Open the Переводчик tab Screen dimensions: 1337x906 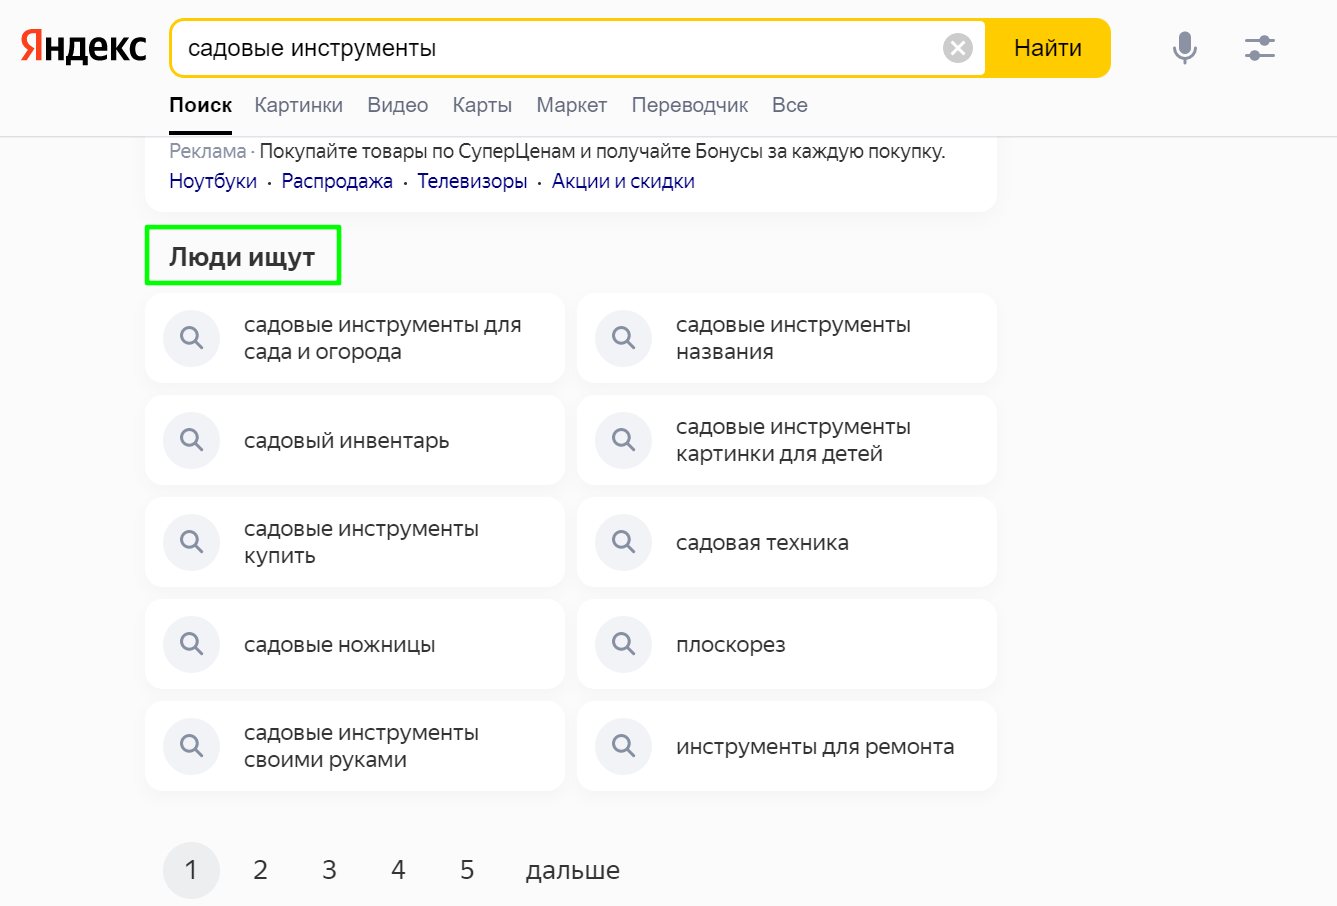pyautogui.click(x=690, y=105)
